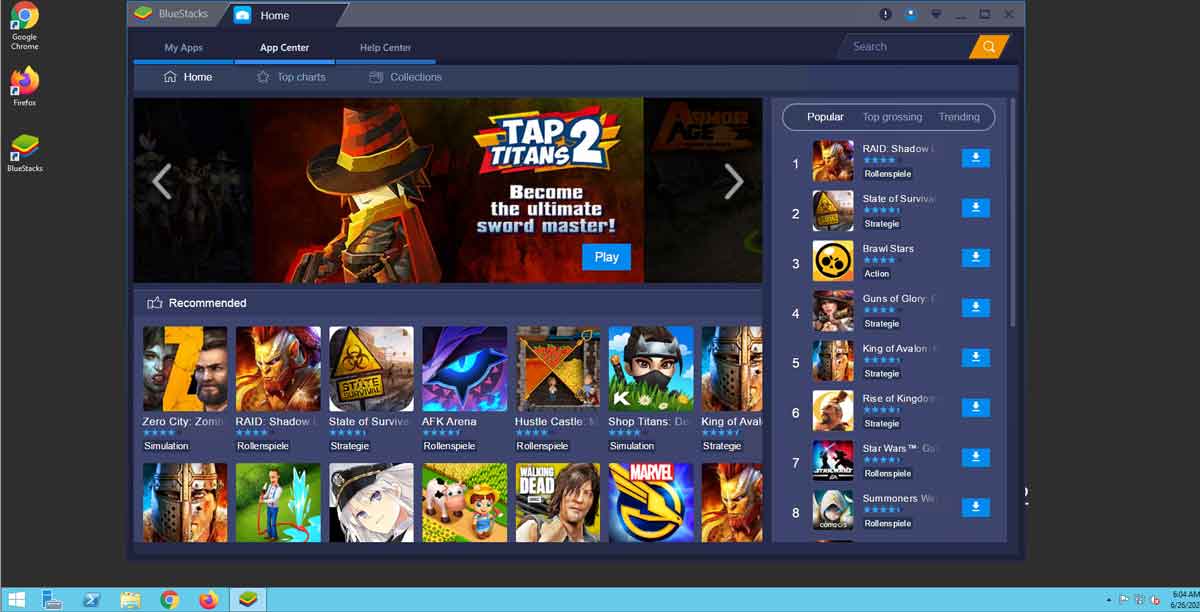Click Action tag under Brawl Stars
Screen dimensions: 1200x612
(877, 274)
